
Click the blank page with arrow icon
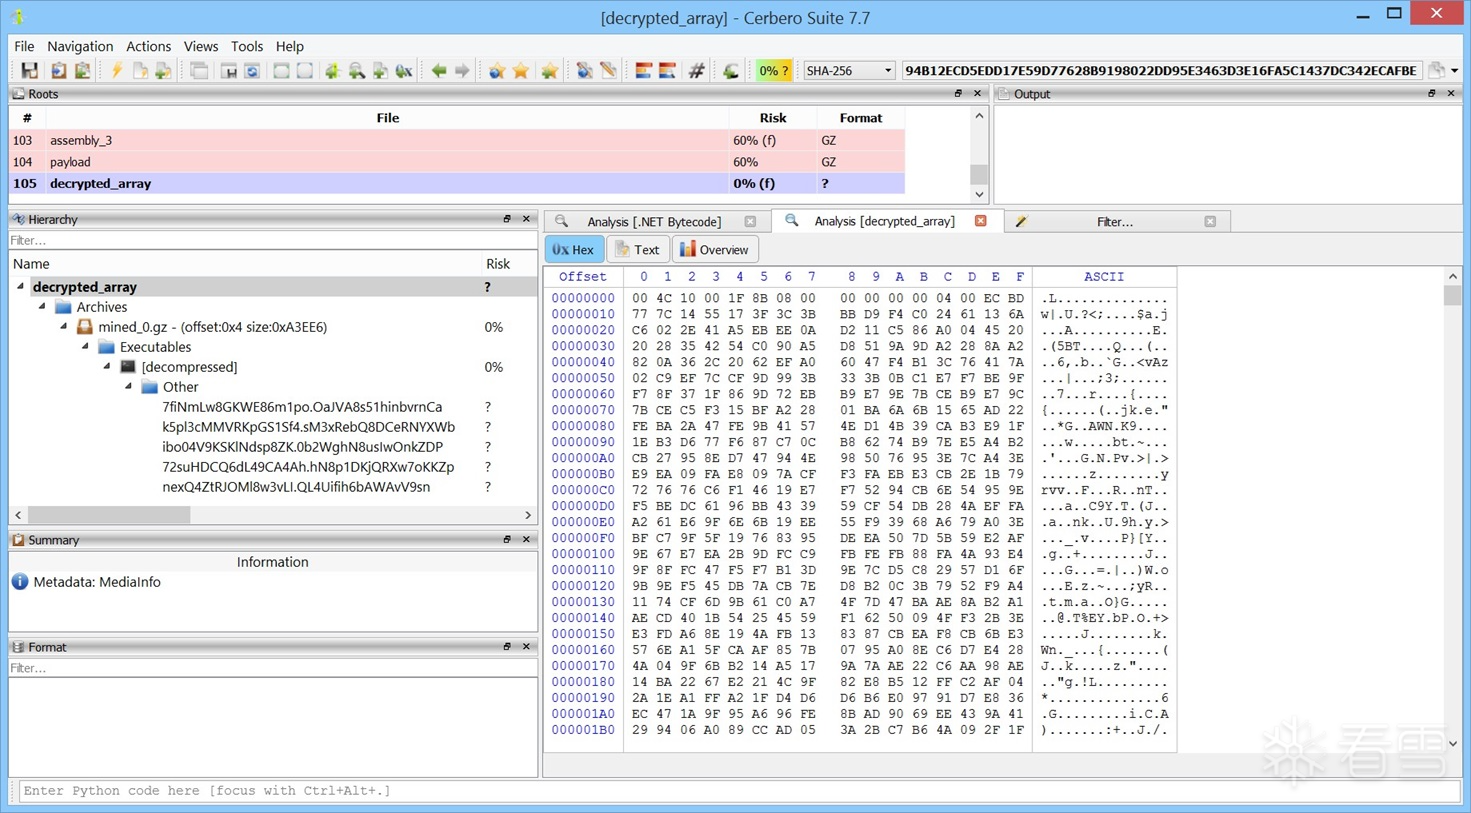(x=140, y=71)
